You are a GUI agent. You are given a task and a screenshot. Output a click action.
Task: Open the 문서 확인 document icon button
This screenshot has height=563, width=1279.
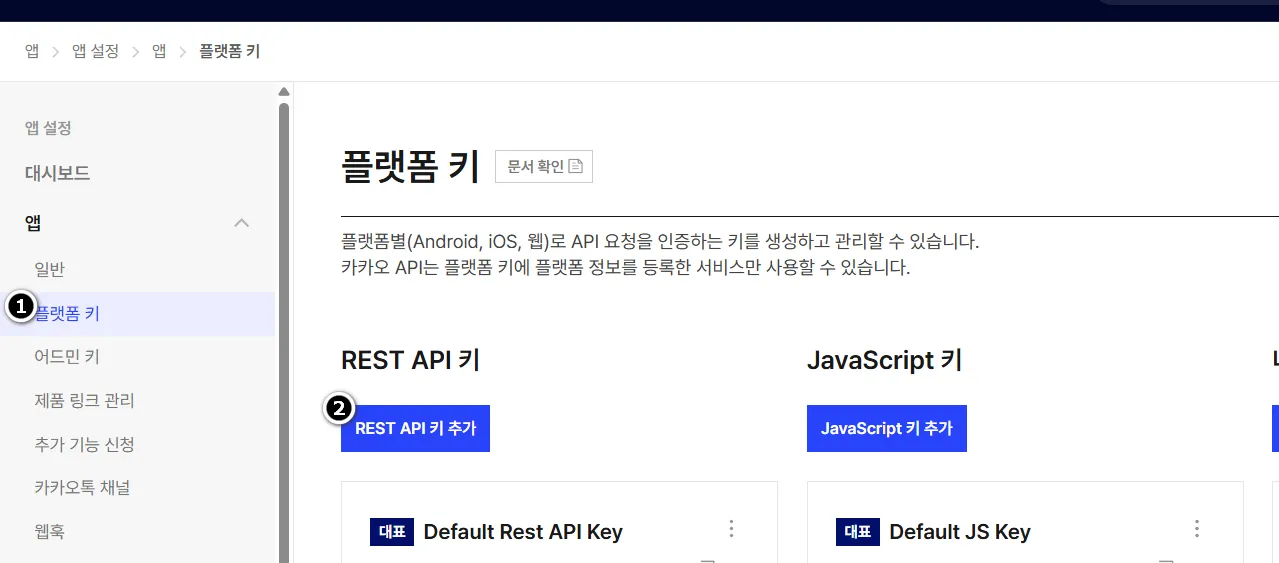pyautogui.click(x=543, y=167)
